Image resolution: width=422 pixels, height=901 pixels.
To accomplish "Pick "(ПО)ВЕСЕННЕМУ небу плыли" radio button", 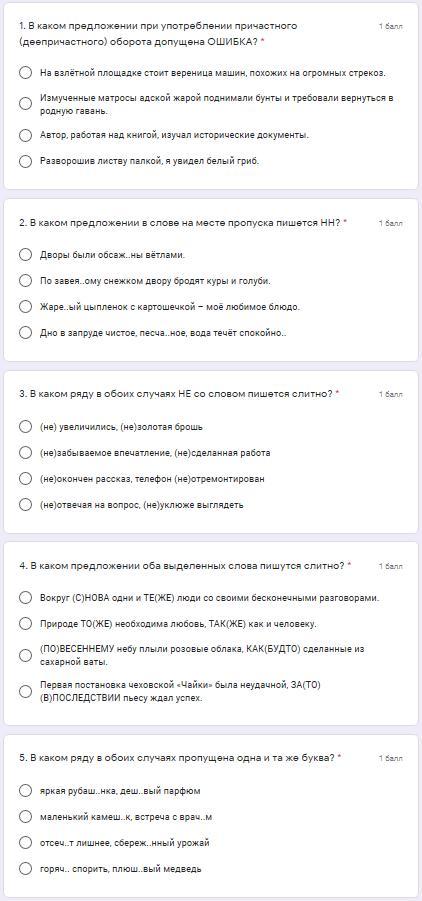I will [25, 655].
